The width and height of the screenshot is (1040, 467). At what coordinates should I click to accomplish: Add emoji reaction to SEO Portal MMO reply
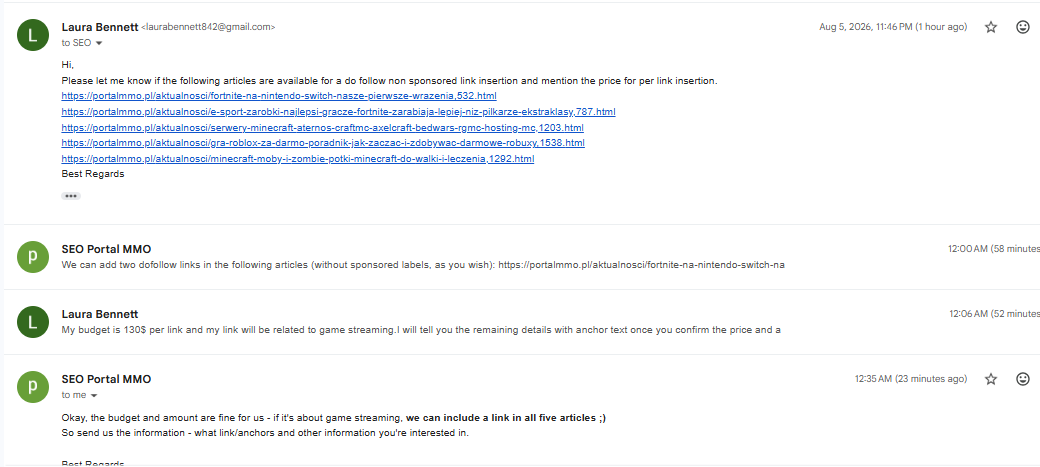coord(1023,379)
